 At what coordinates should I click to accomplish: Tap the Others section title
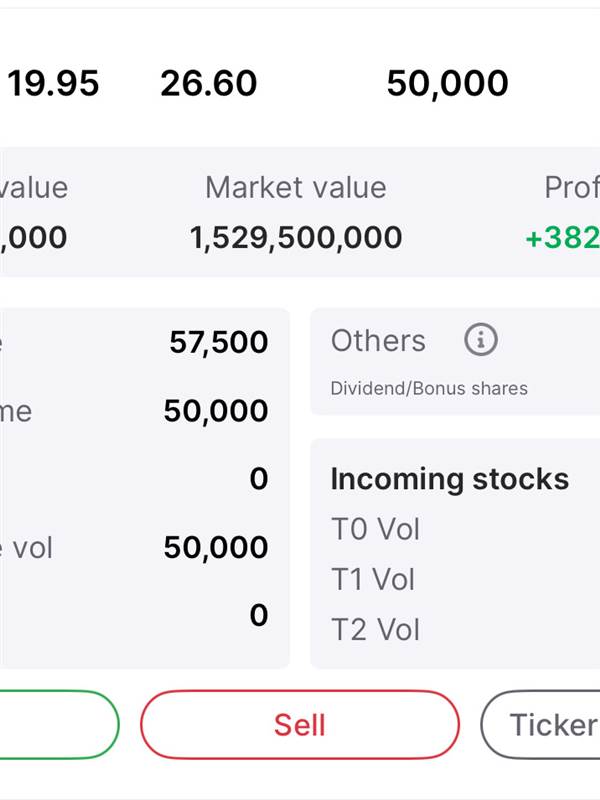tap(378, 340)
